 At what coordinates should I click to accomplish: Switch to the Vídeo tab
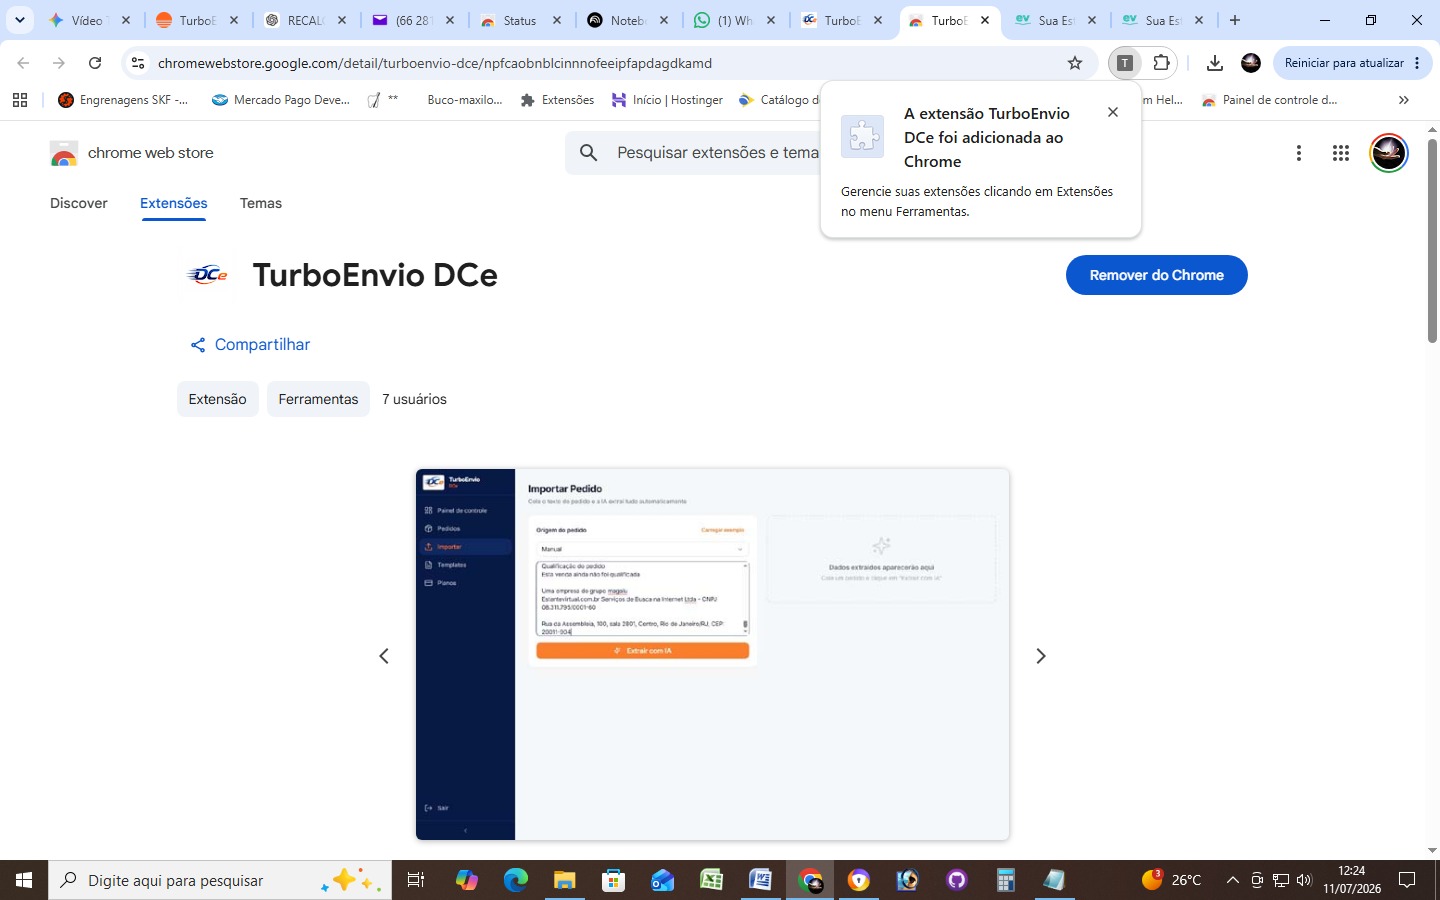88,20
